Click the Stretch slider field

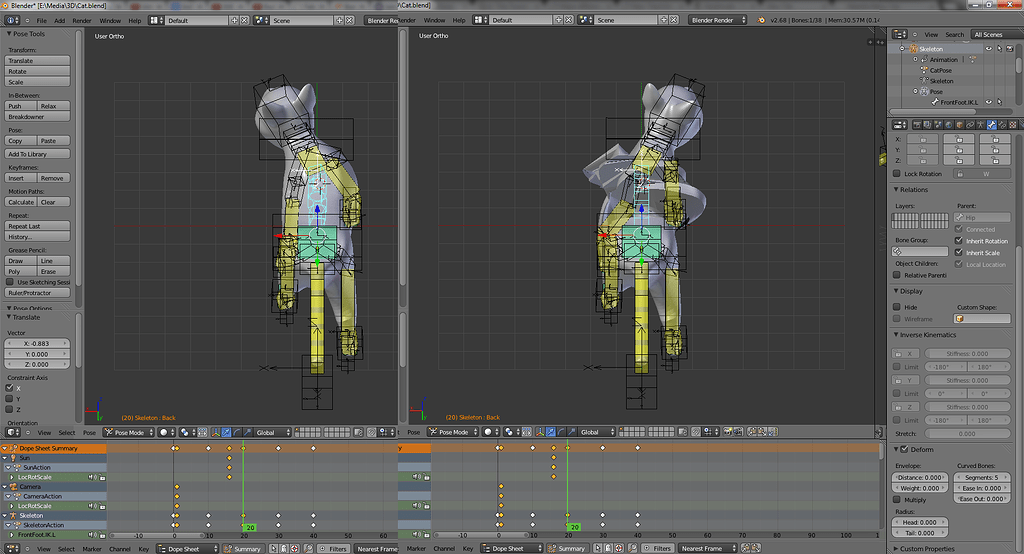click(x=967, y=434)
